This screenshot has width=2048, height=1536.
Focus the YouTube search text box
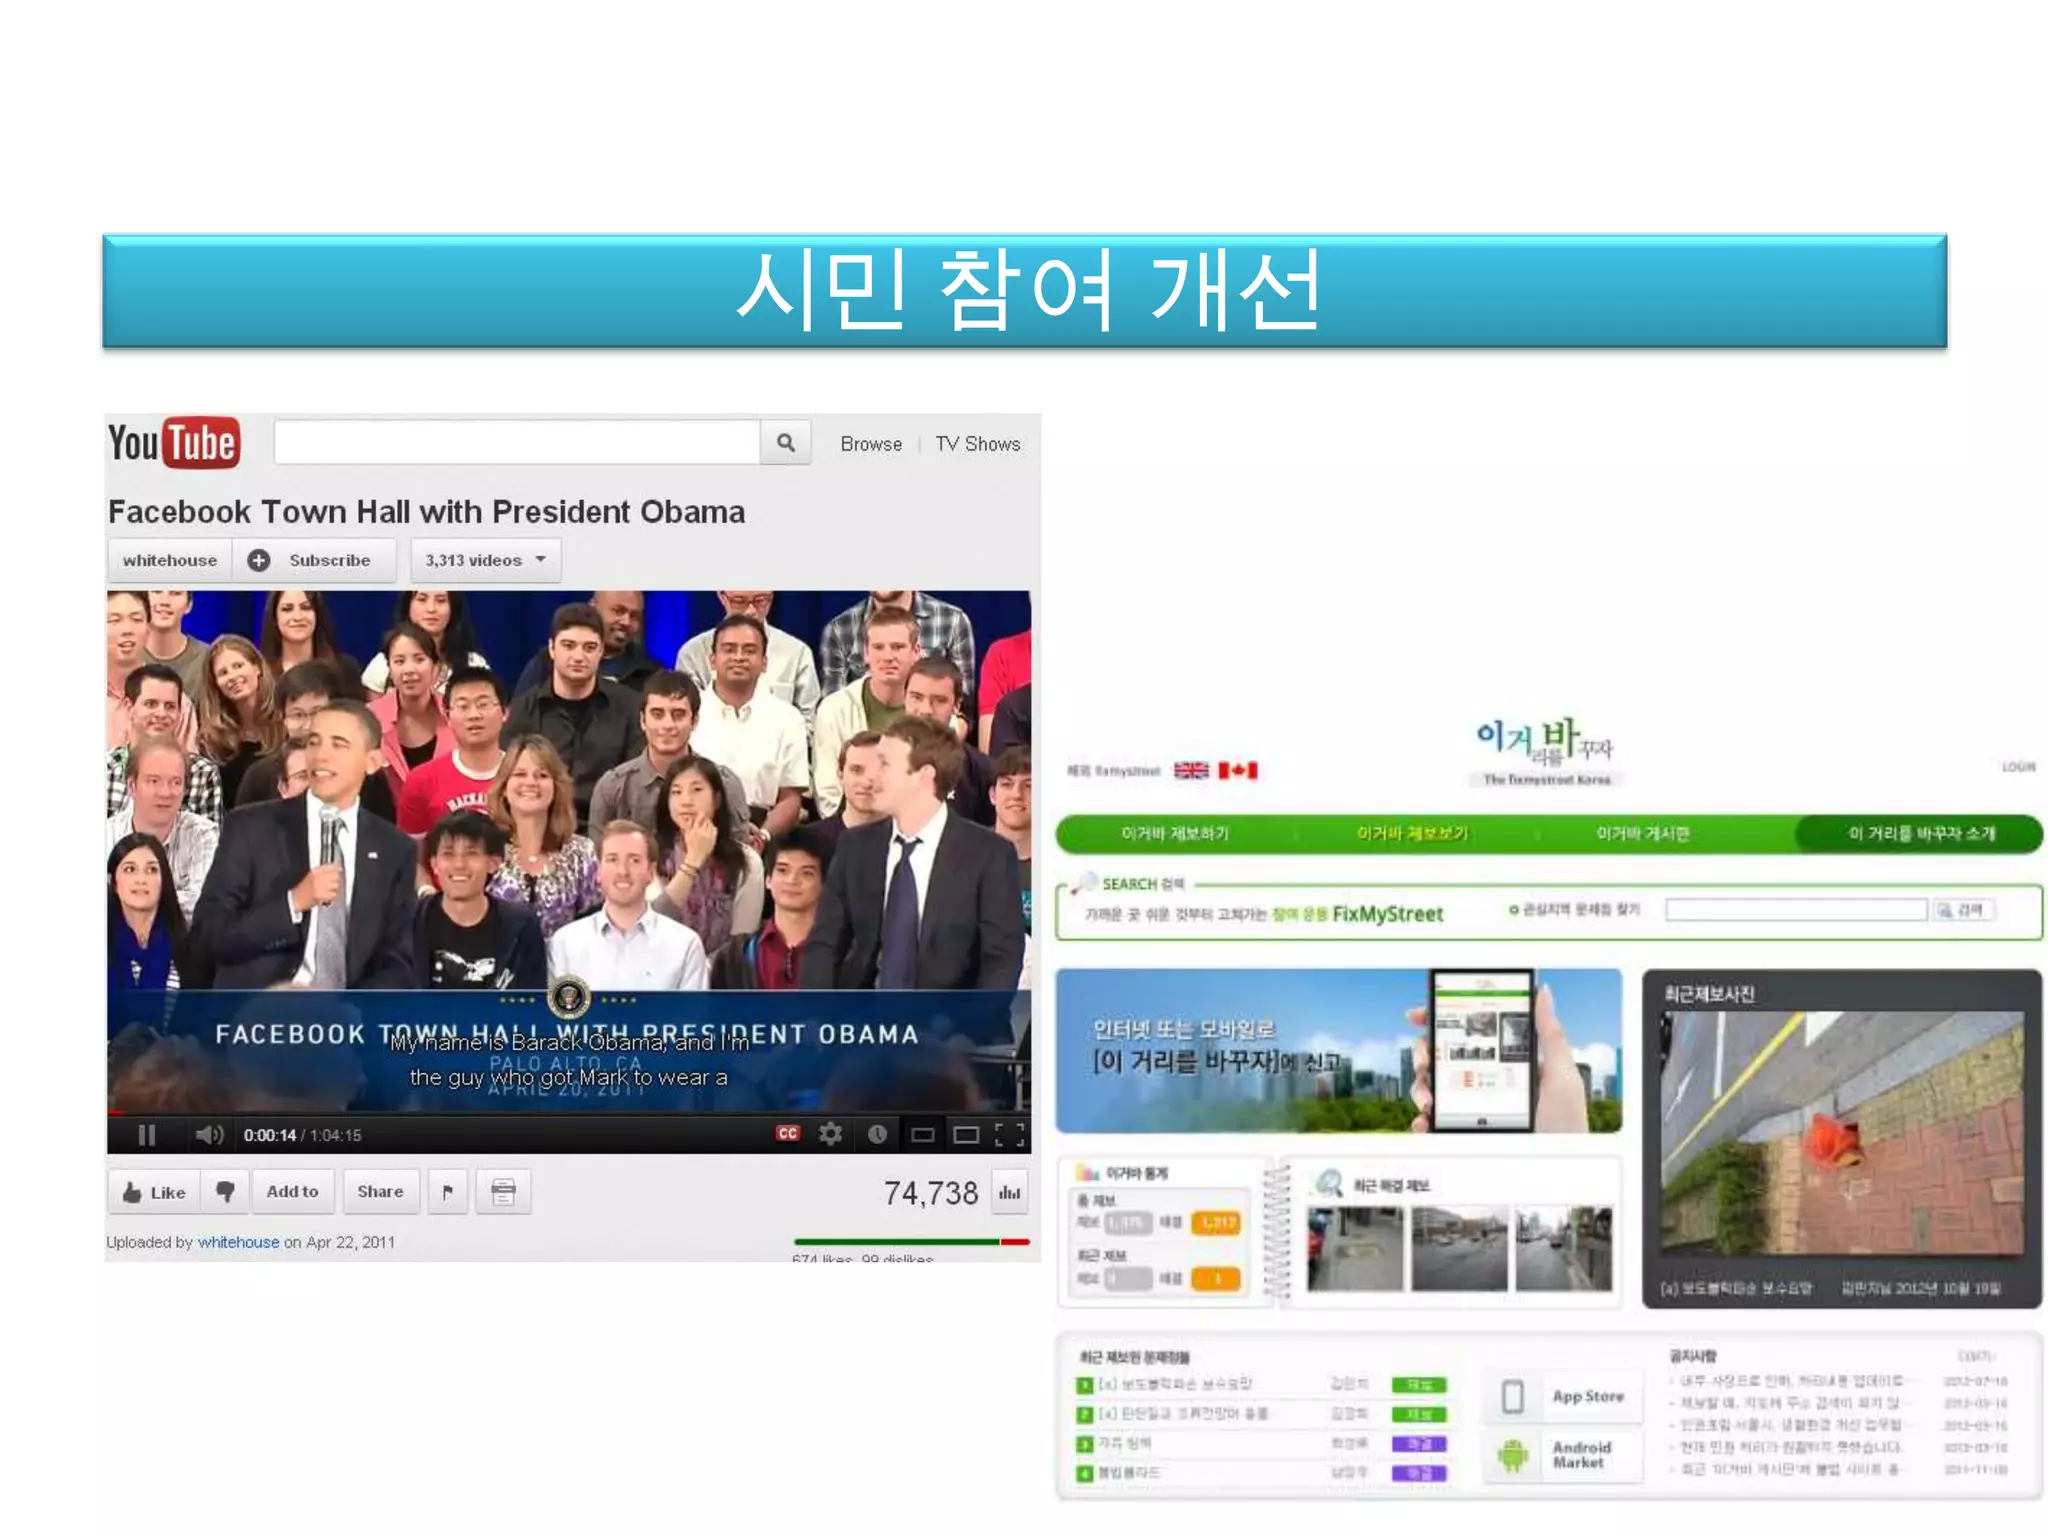coord(517,443)
